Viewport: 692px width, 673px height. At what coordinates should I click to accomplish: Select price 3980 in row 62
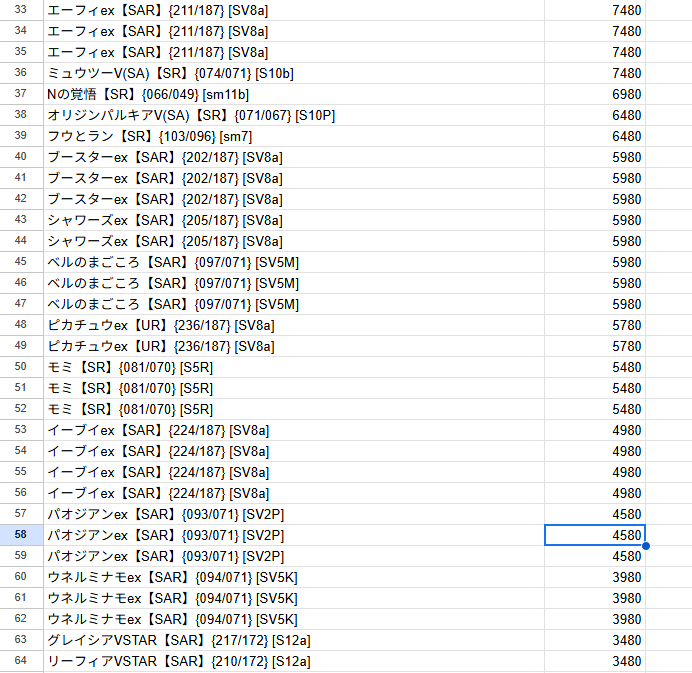point(595,619)
